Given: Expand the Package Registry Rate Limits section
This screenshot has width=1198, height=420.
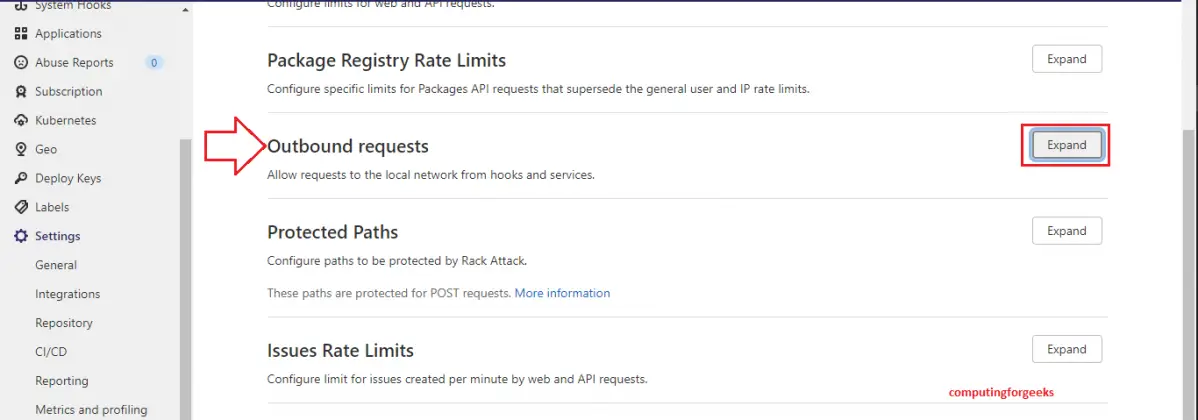Looking at the screenshot, I should pyautogui.click(x=1066, y=59).
